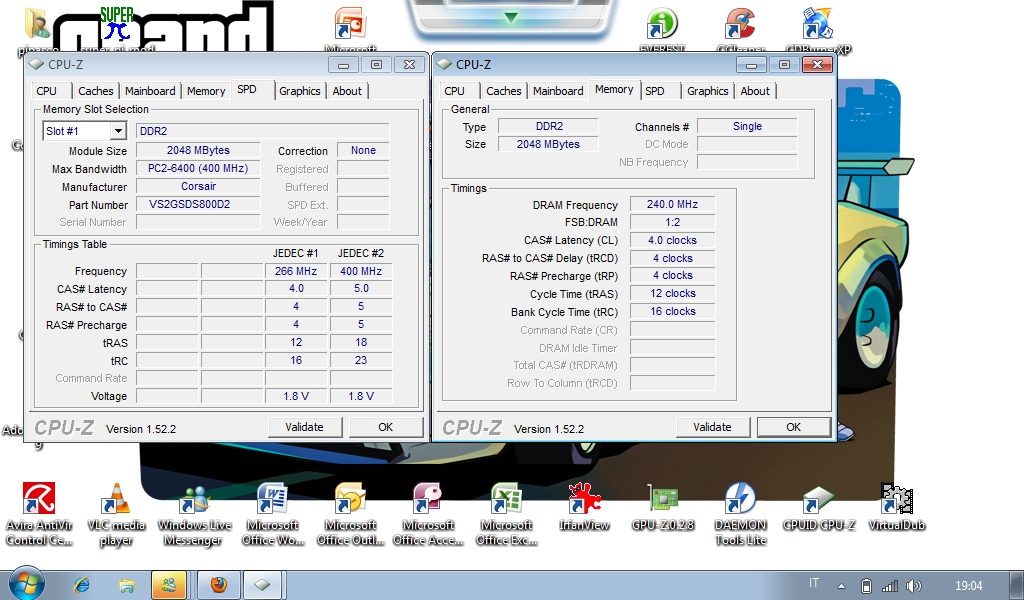
Task: Launch the VirtualDub desktop icon
Action: click(896, 500)
